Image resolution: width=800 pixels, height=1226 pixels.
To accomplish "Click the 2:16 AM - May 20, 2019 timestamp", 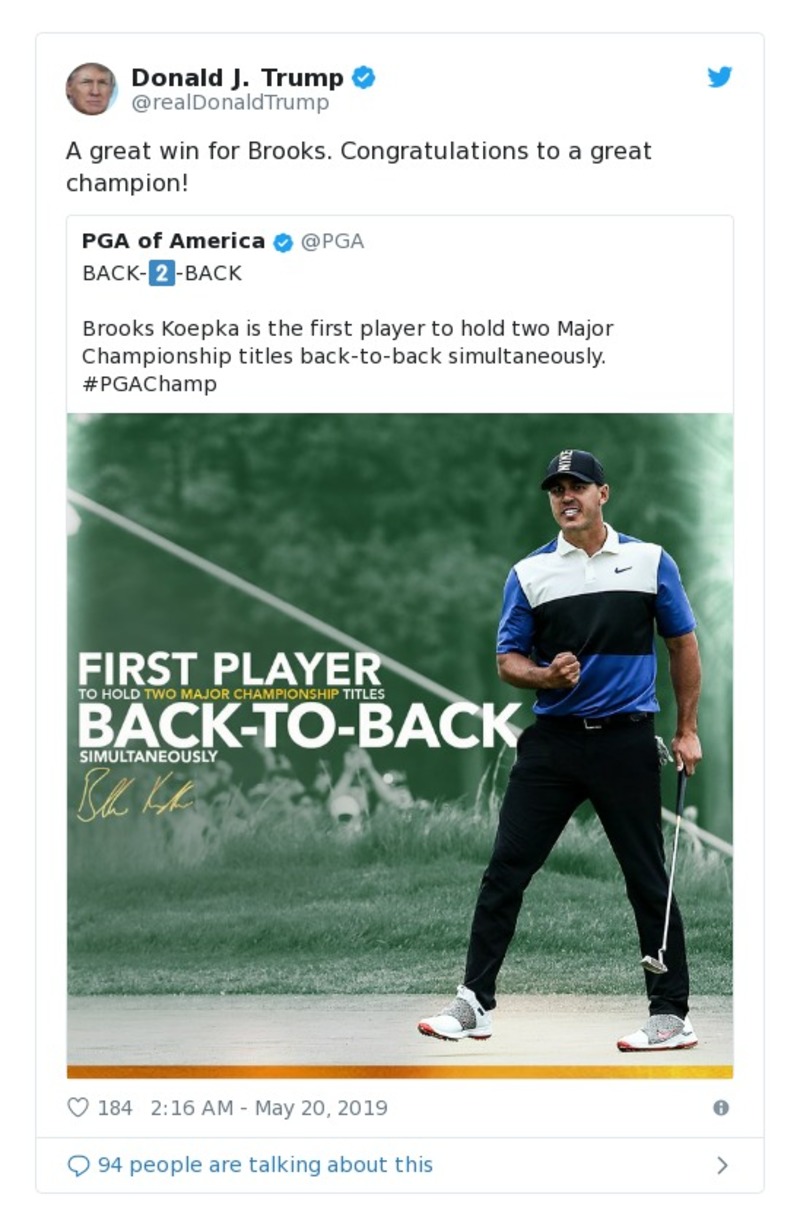I will [x=268, y=1108].
